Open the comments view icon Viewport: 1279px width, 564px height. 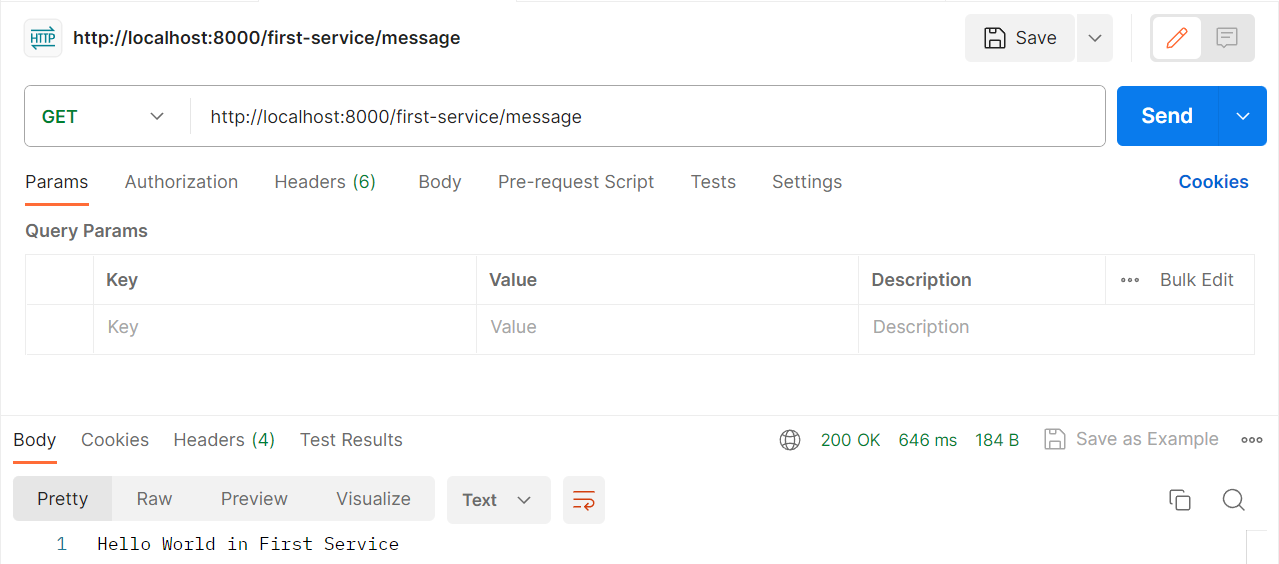coord(1227,38)
